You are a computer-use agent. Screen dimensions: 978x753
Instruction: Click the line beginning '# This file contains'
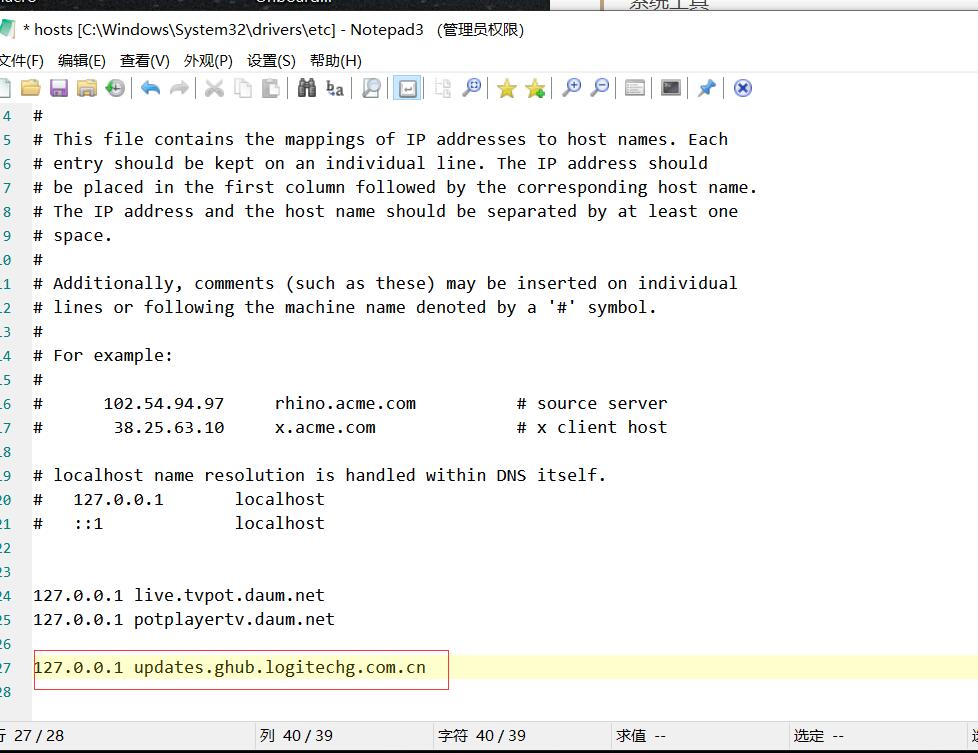click(380, 139)
